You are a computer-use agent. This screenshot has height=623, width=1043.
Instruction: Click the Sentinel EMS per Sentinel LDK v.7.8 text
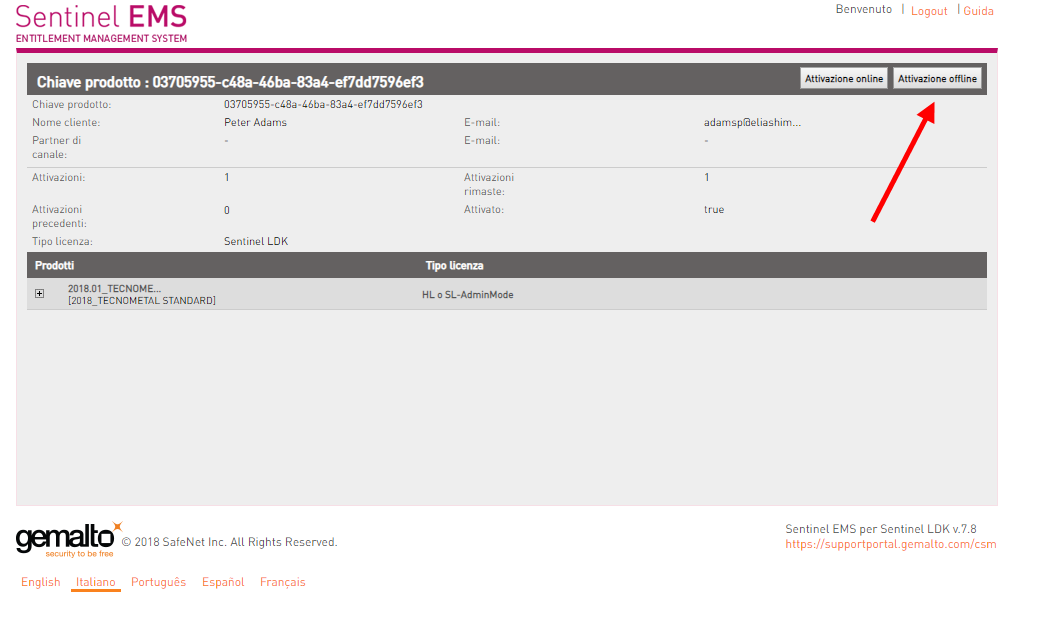pyautogui.click(x=881, y=529)
